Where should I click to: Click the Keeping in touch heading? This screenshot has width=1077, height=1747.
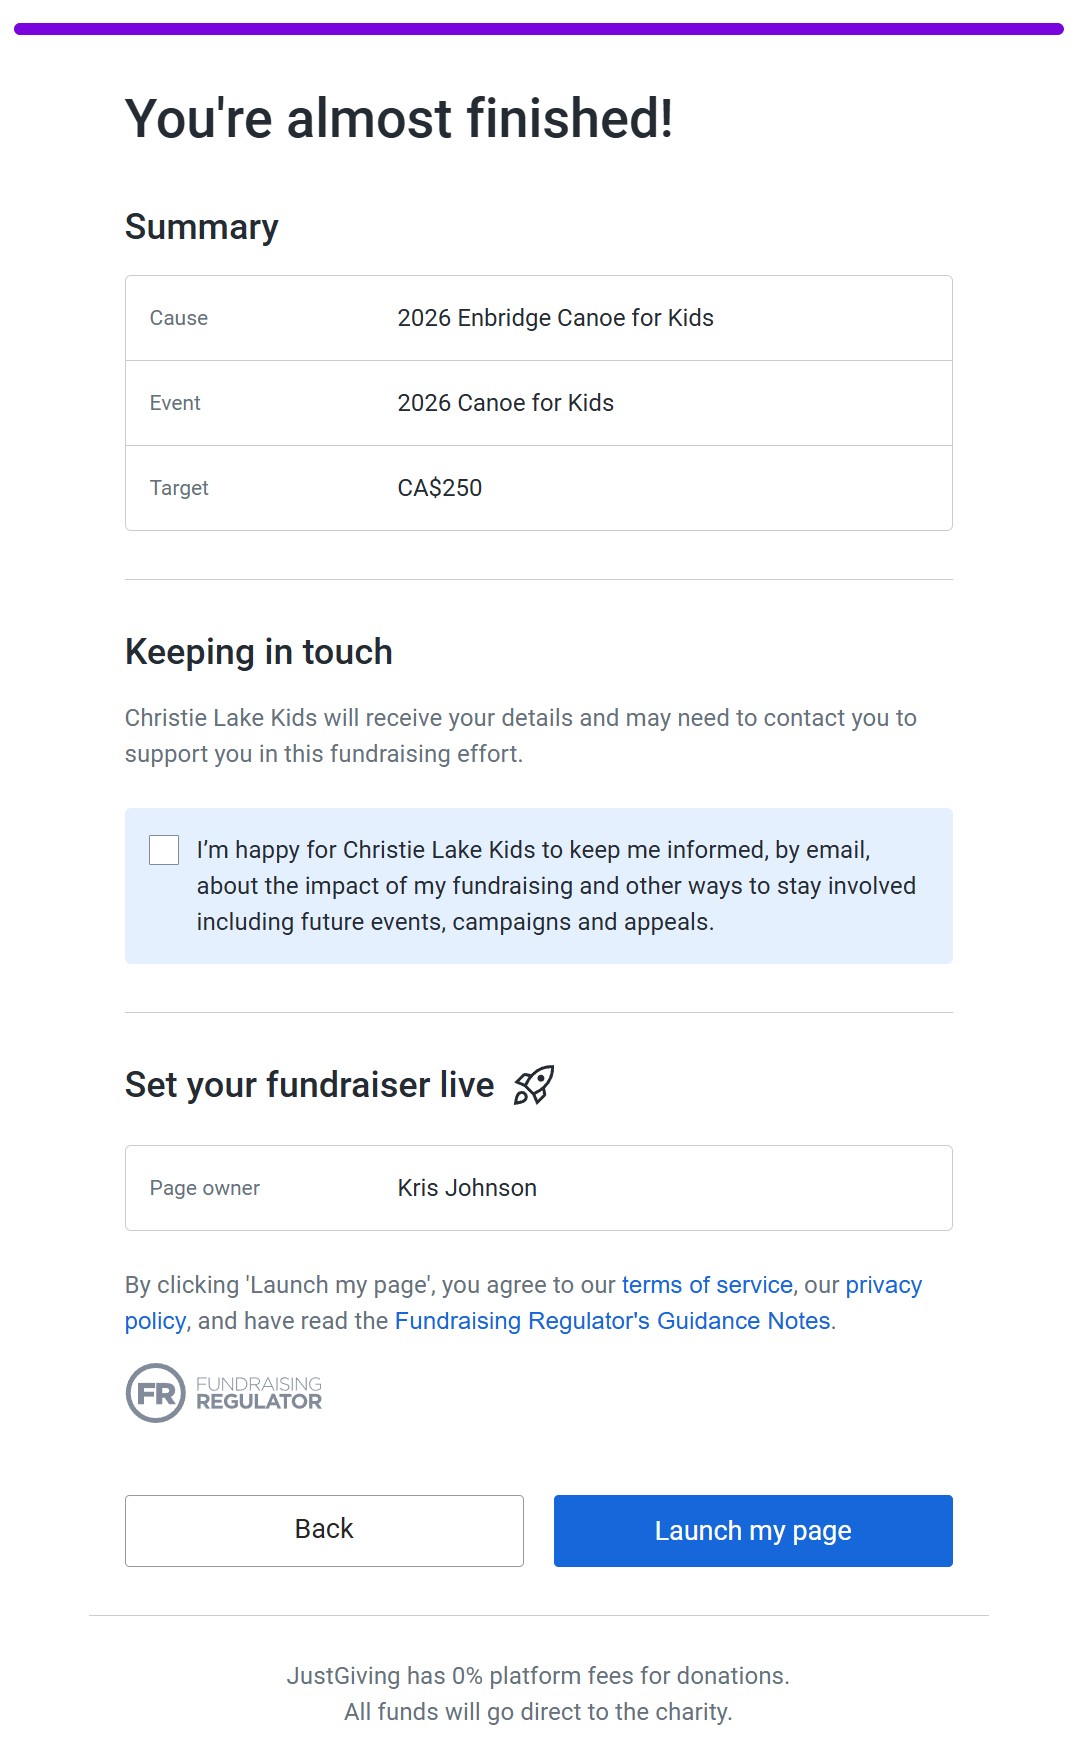(x=258, y=652)
